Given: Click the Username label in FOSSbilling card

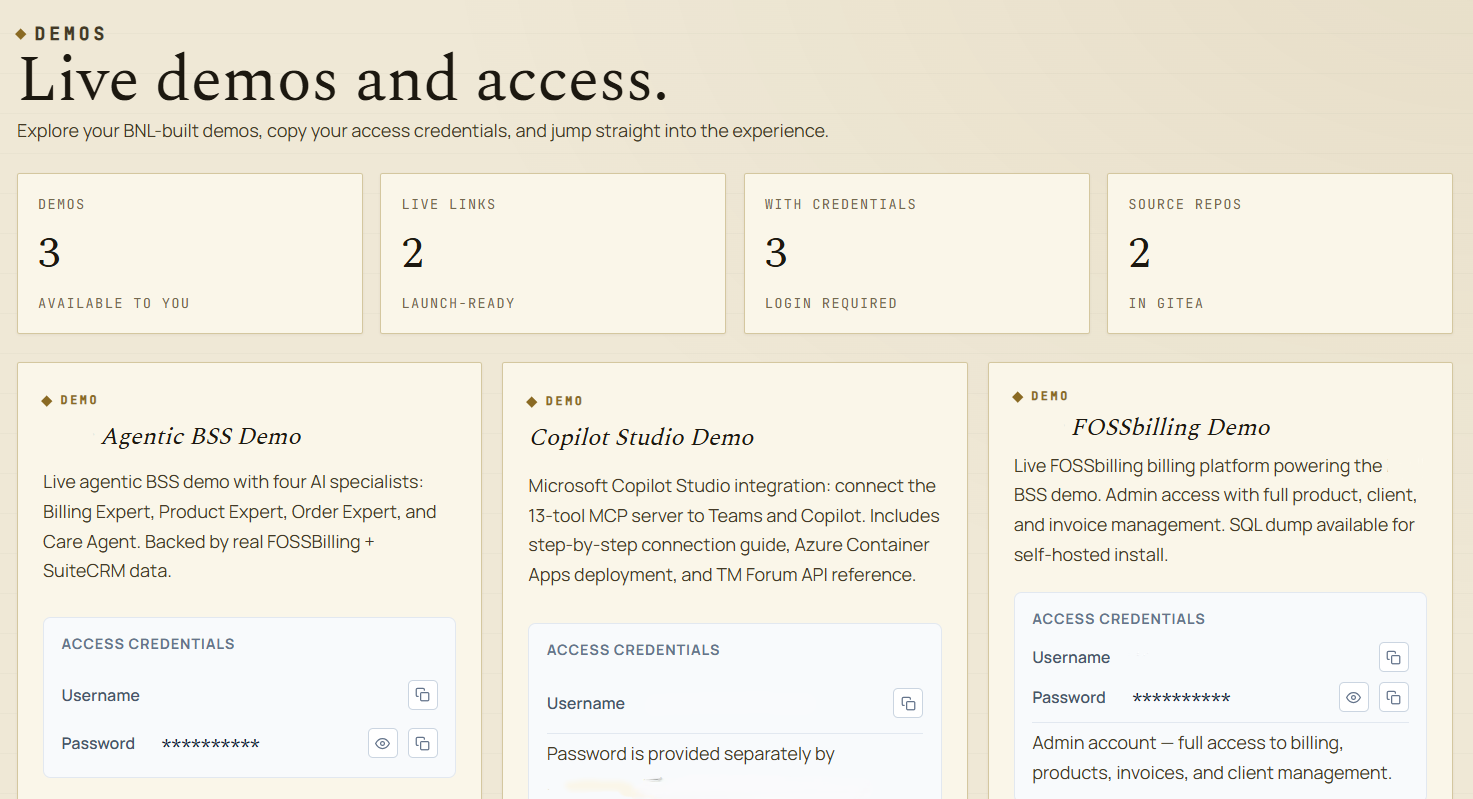Looking at the screenshot, I should 1071,657.
